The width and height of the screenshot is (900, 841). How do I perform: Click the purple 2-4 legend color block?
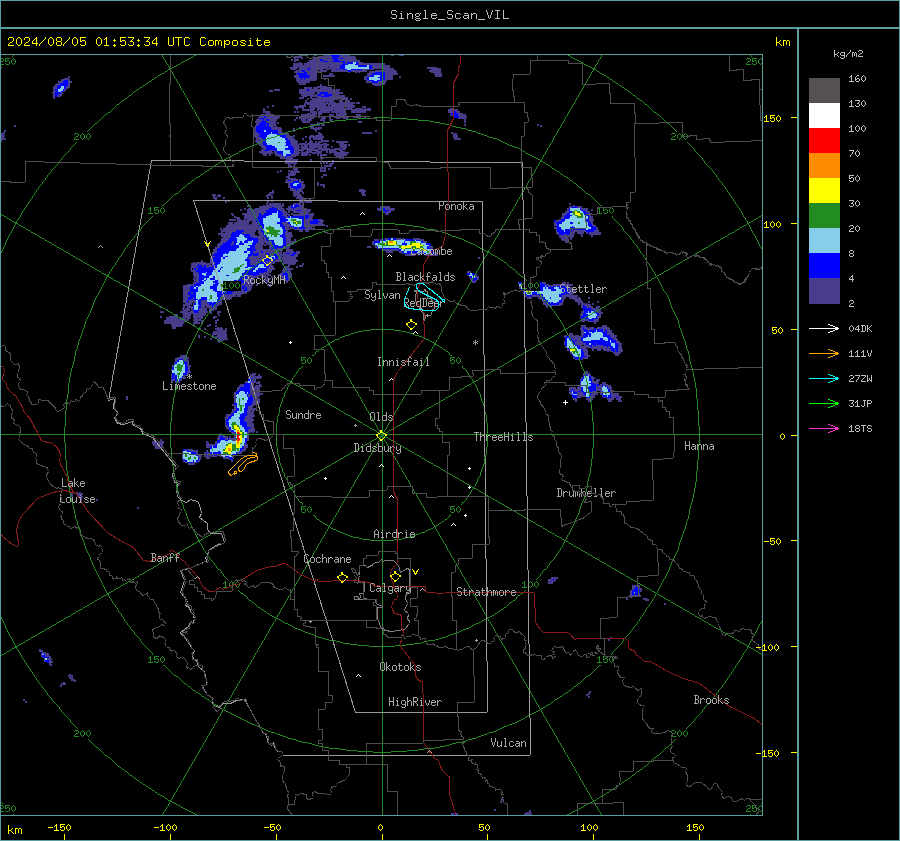(x=824, y=290)
